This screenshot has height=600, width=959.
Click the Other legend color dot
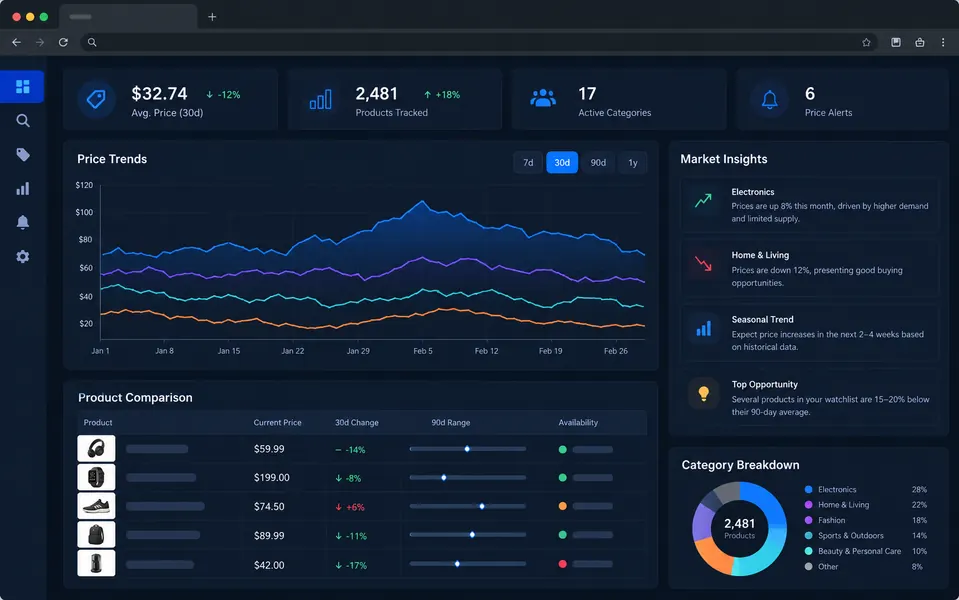(x=809, y=566)
